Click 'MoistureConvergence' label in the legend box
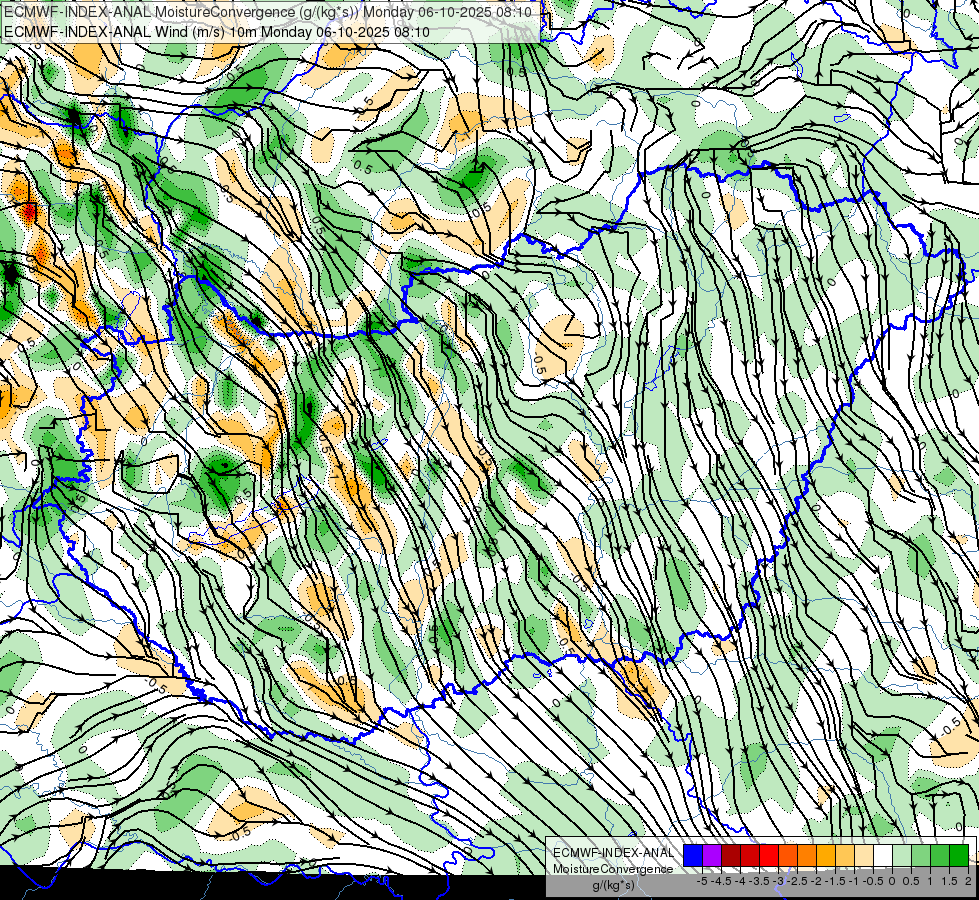The height and width of the screenshot is (900, 979). [x=613, y=869]
